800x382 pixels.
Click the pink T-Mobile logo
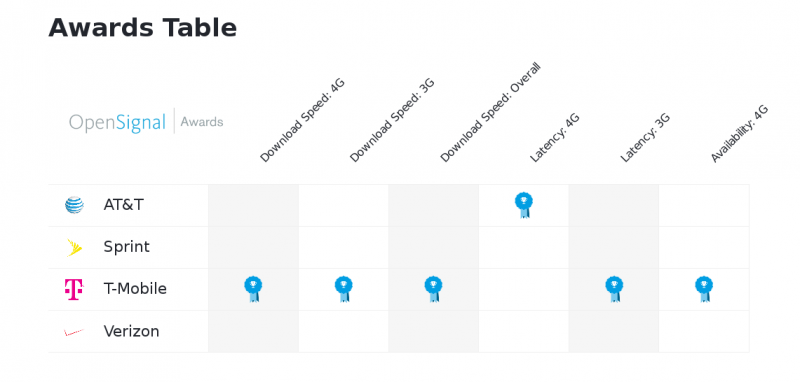73,289
